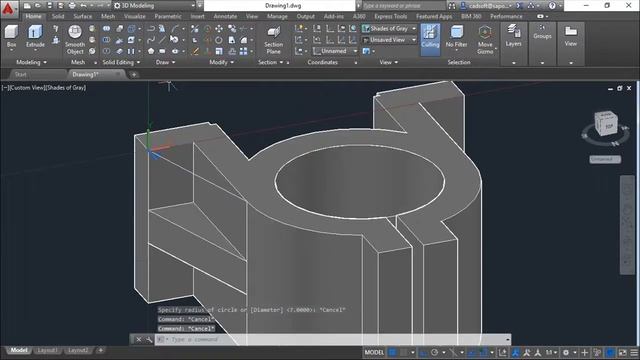Expand the Solid Editing panel
The width and height of the screenshot is (640, 360).
click(121, 62)
